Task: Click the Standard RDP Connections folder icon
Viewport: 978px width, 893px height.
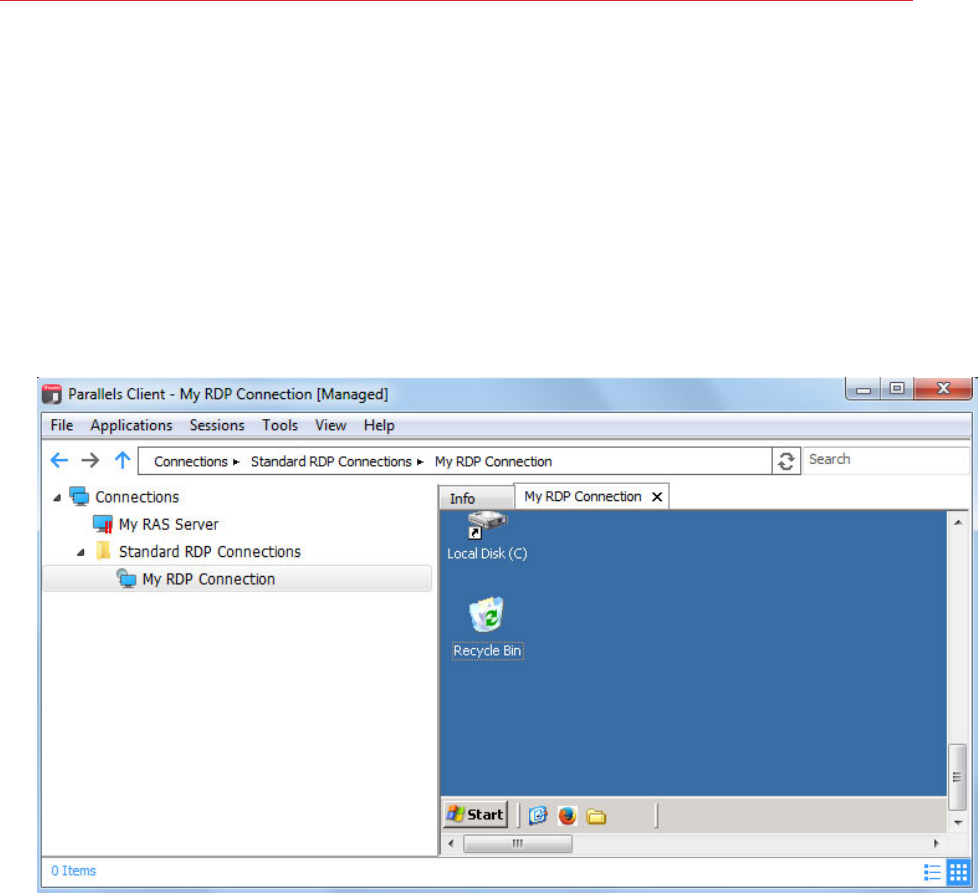Action: pyautogui.click(x=104, y=551)
